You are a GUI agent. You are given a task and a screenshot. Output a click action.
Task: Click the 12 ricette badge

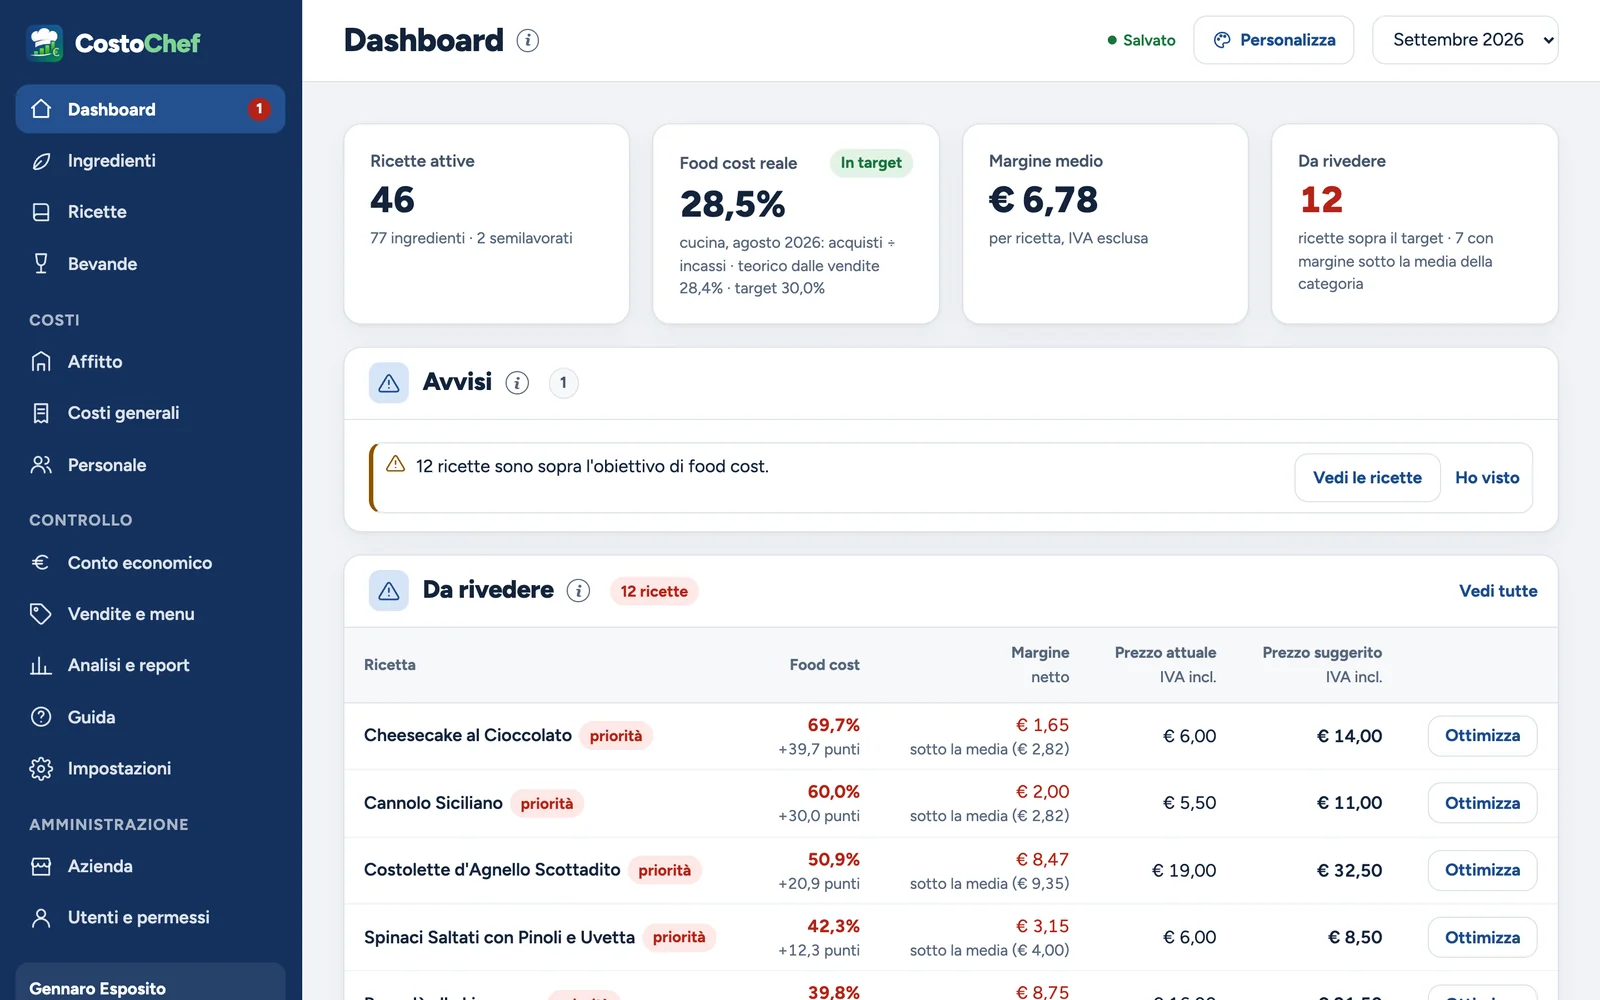click(654, 591)
